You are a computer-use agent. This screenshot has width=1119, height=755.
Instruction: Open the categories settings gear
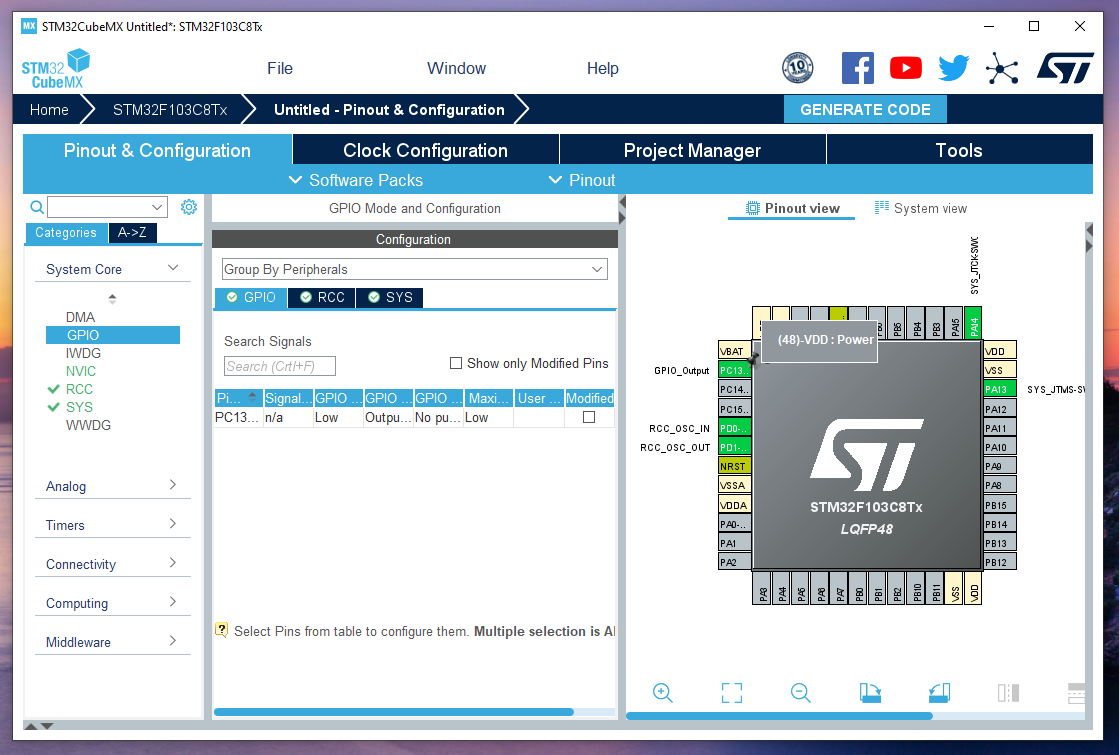click(x=188, y=207)
